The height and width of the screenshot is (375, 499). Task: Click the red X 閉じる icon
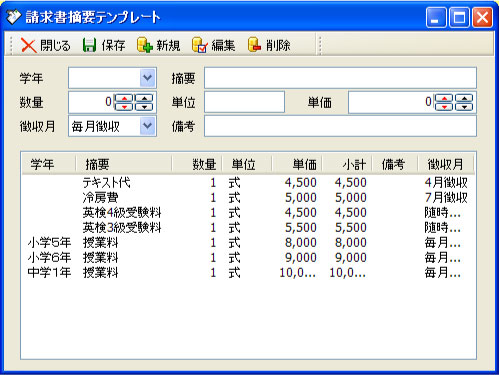(29, 45)
